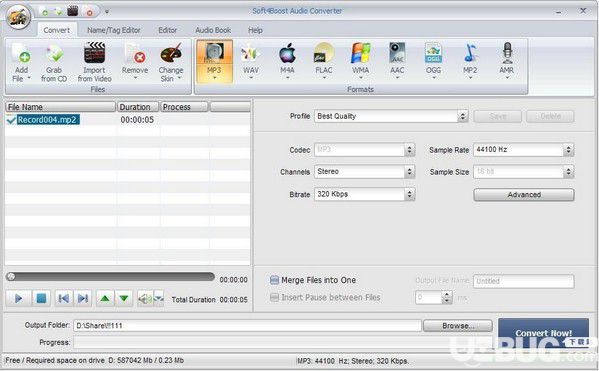
Task: Click the volume speaker icon
Action: 145,298
